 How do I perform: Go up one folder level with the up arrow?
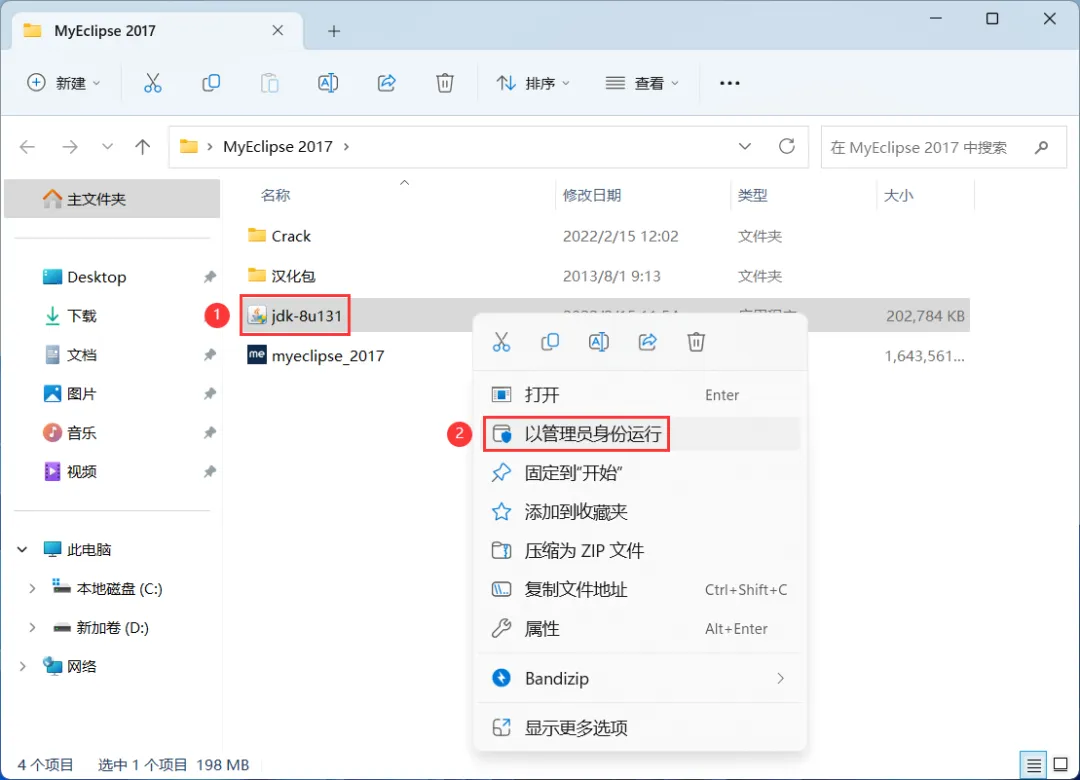pos(143,147)
